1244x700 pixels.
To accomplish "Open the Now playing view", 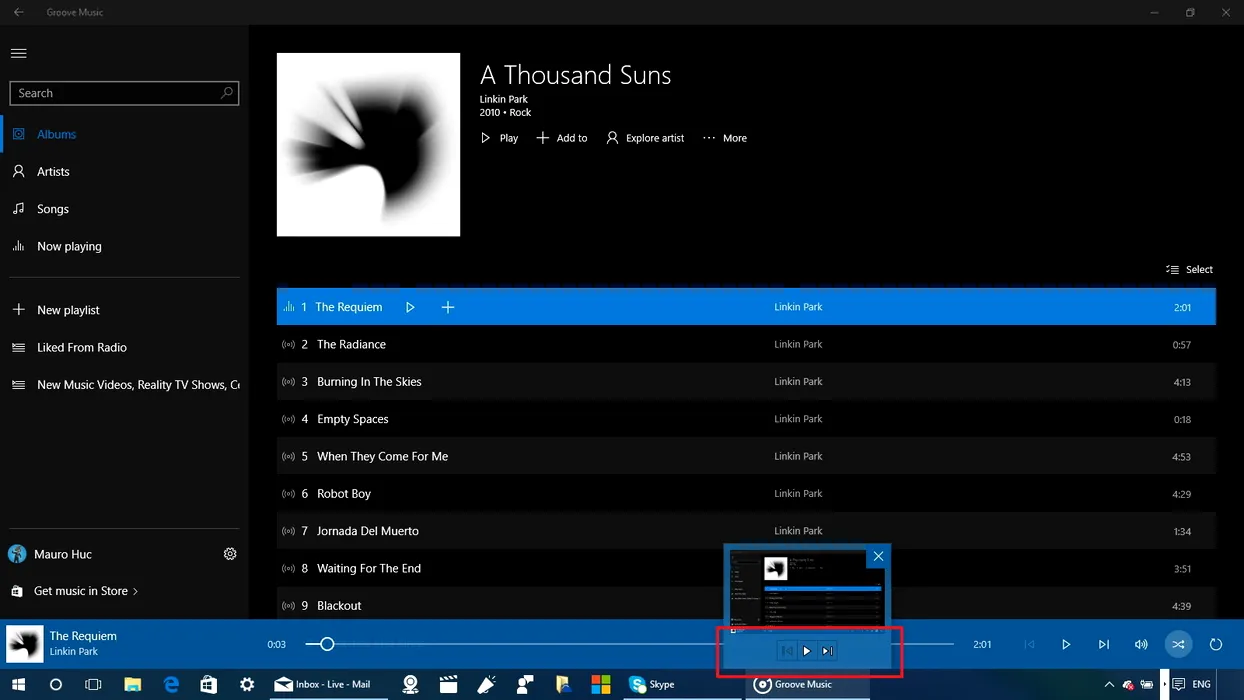I will click(69, 246).
